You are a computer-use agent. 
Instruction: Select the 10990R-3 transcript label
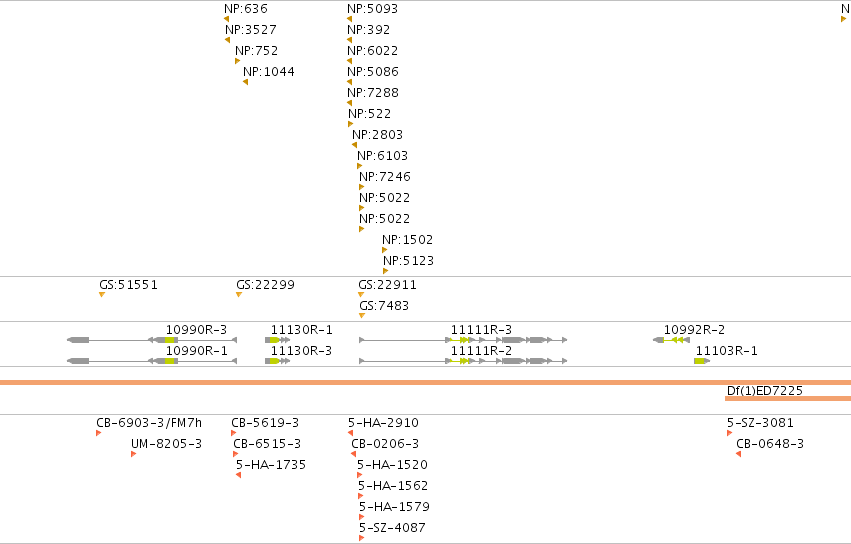[x=196, y=330]
